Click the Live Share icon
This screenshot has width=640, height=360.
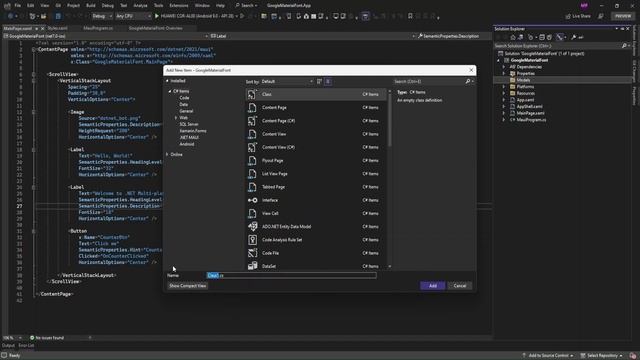tap(568, 16)
